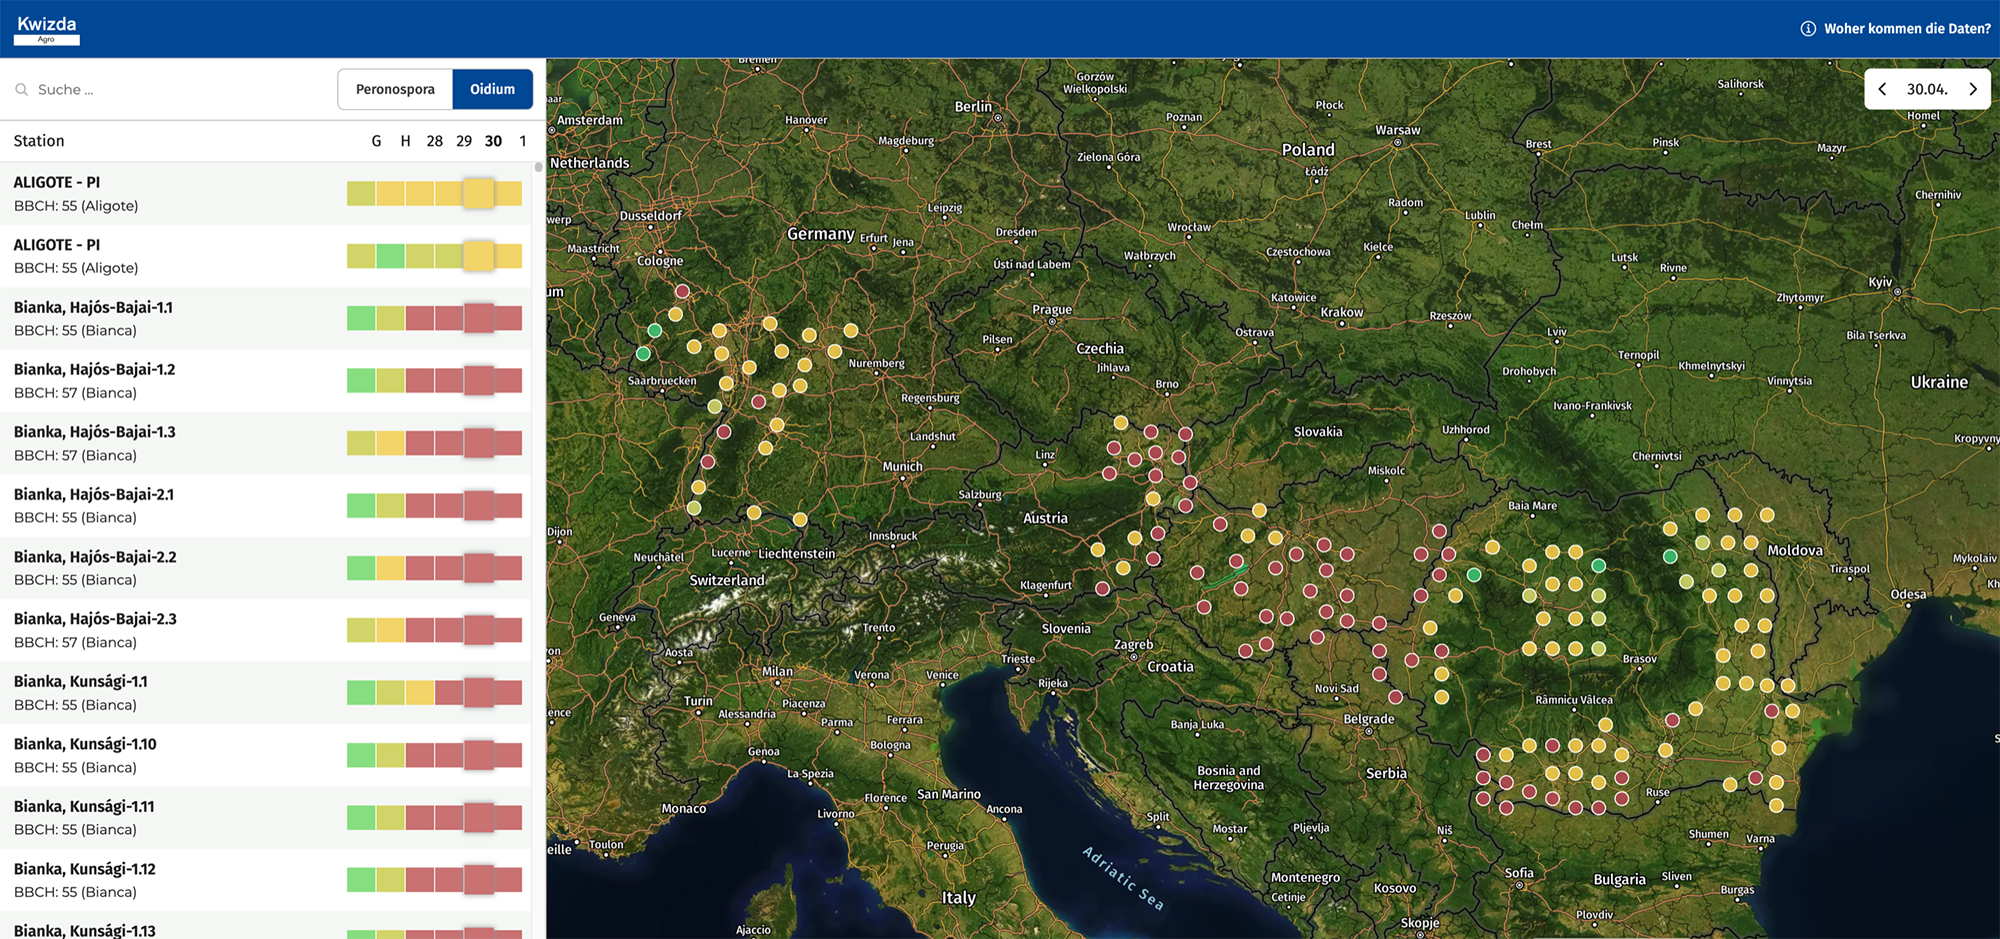Click the search magnifier icon
Viewport: 2000px width, 939px height.
pyautogui.click(x=21, y=90)
